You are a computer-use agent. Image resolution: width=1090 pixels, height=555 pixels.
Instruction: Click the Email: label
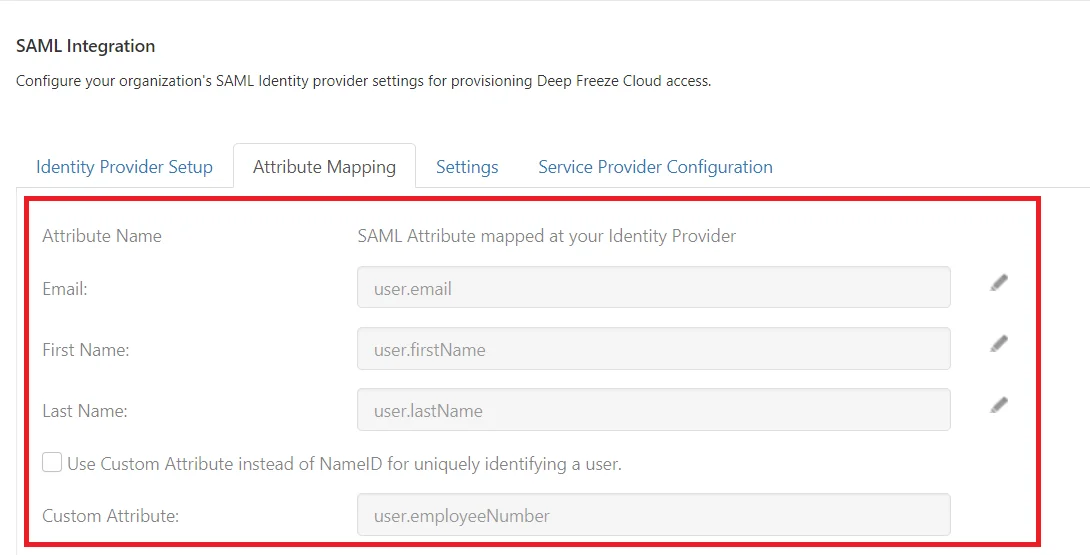tap(65, 289)
